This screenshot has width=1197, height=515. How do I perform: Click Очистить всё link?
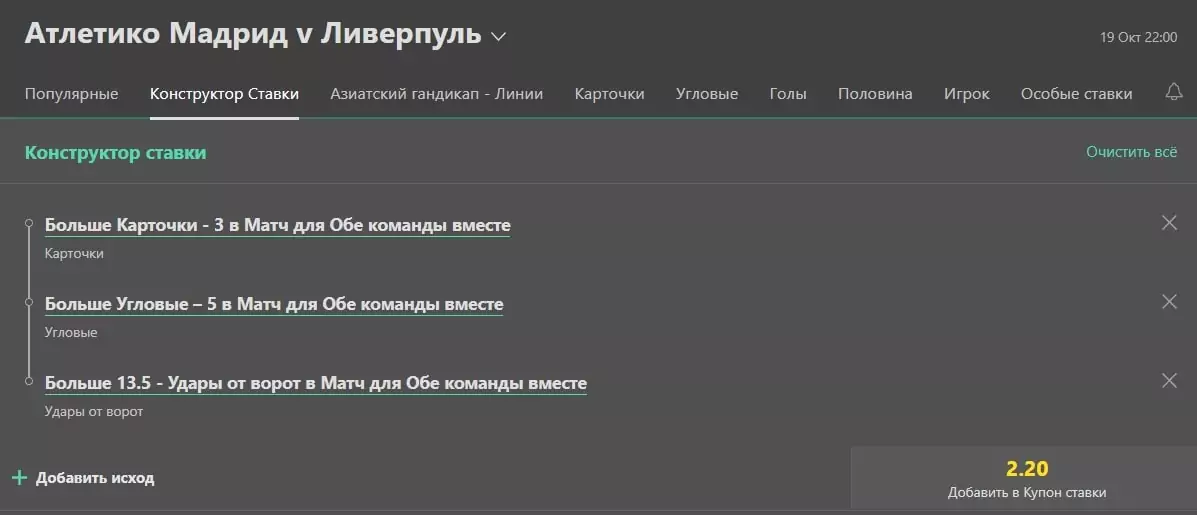coord(1131,152)
